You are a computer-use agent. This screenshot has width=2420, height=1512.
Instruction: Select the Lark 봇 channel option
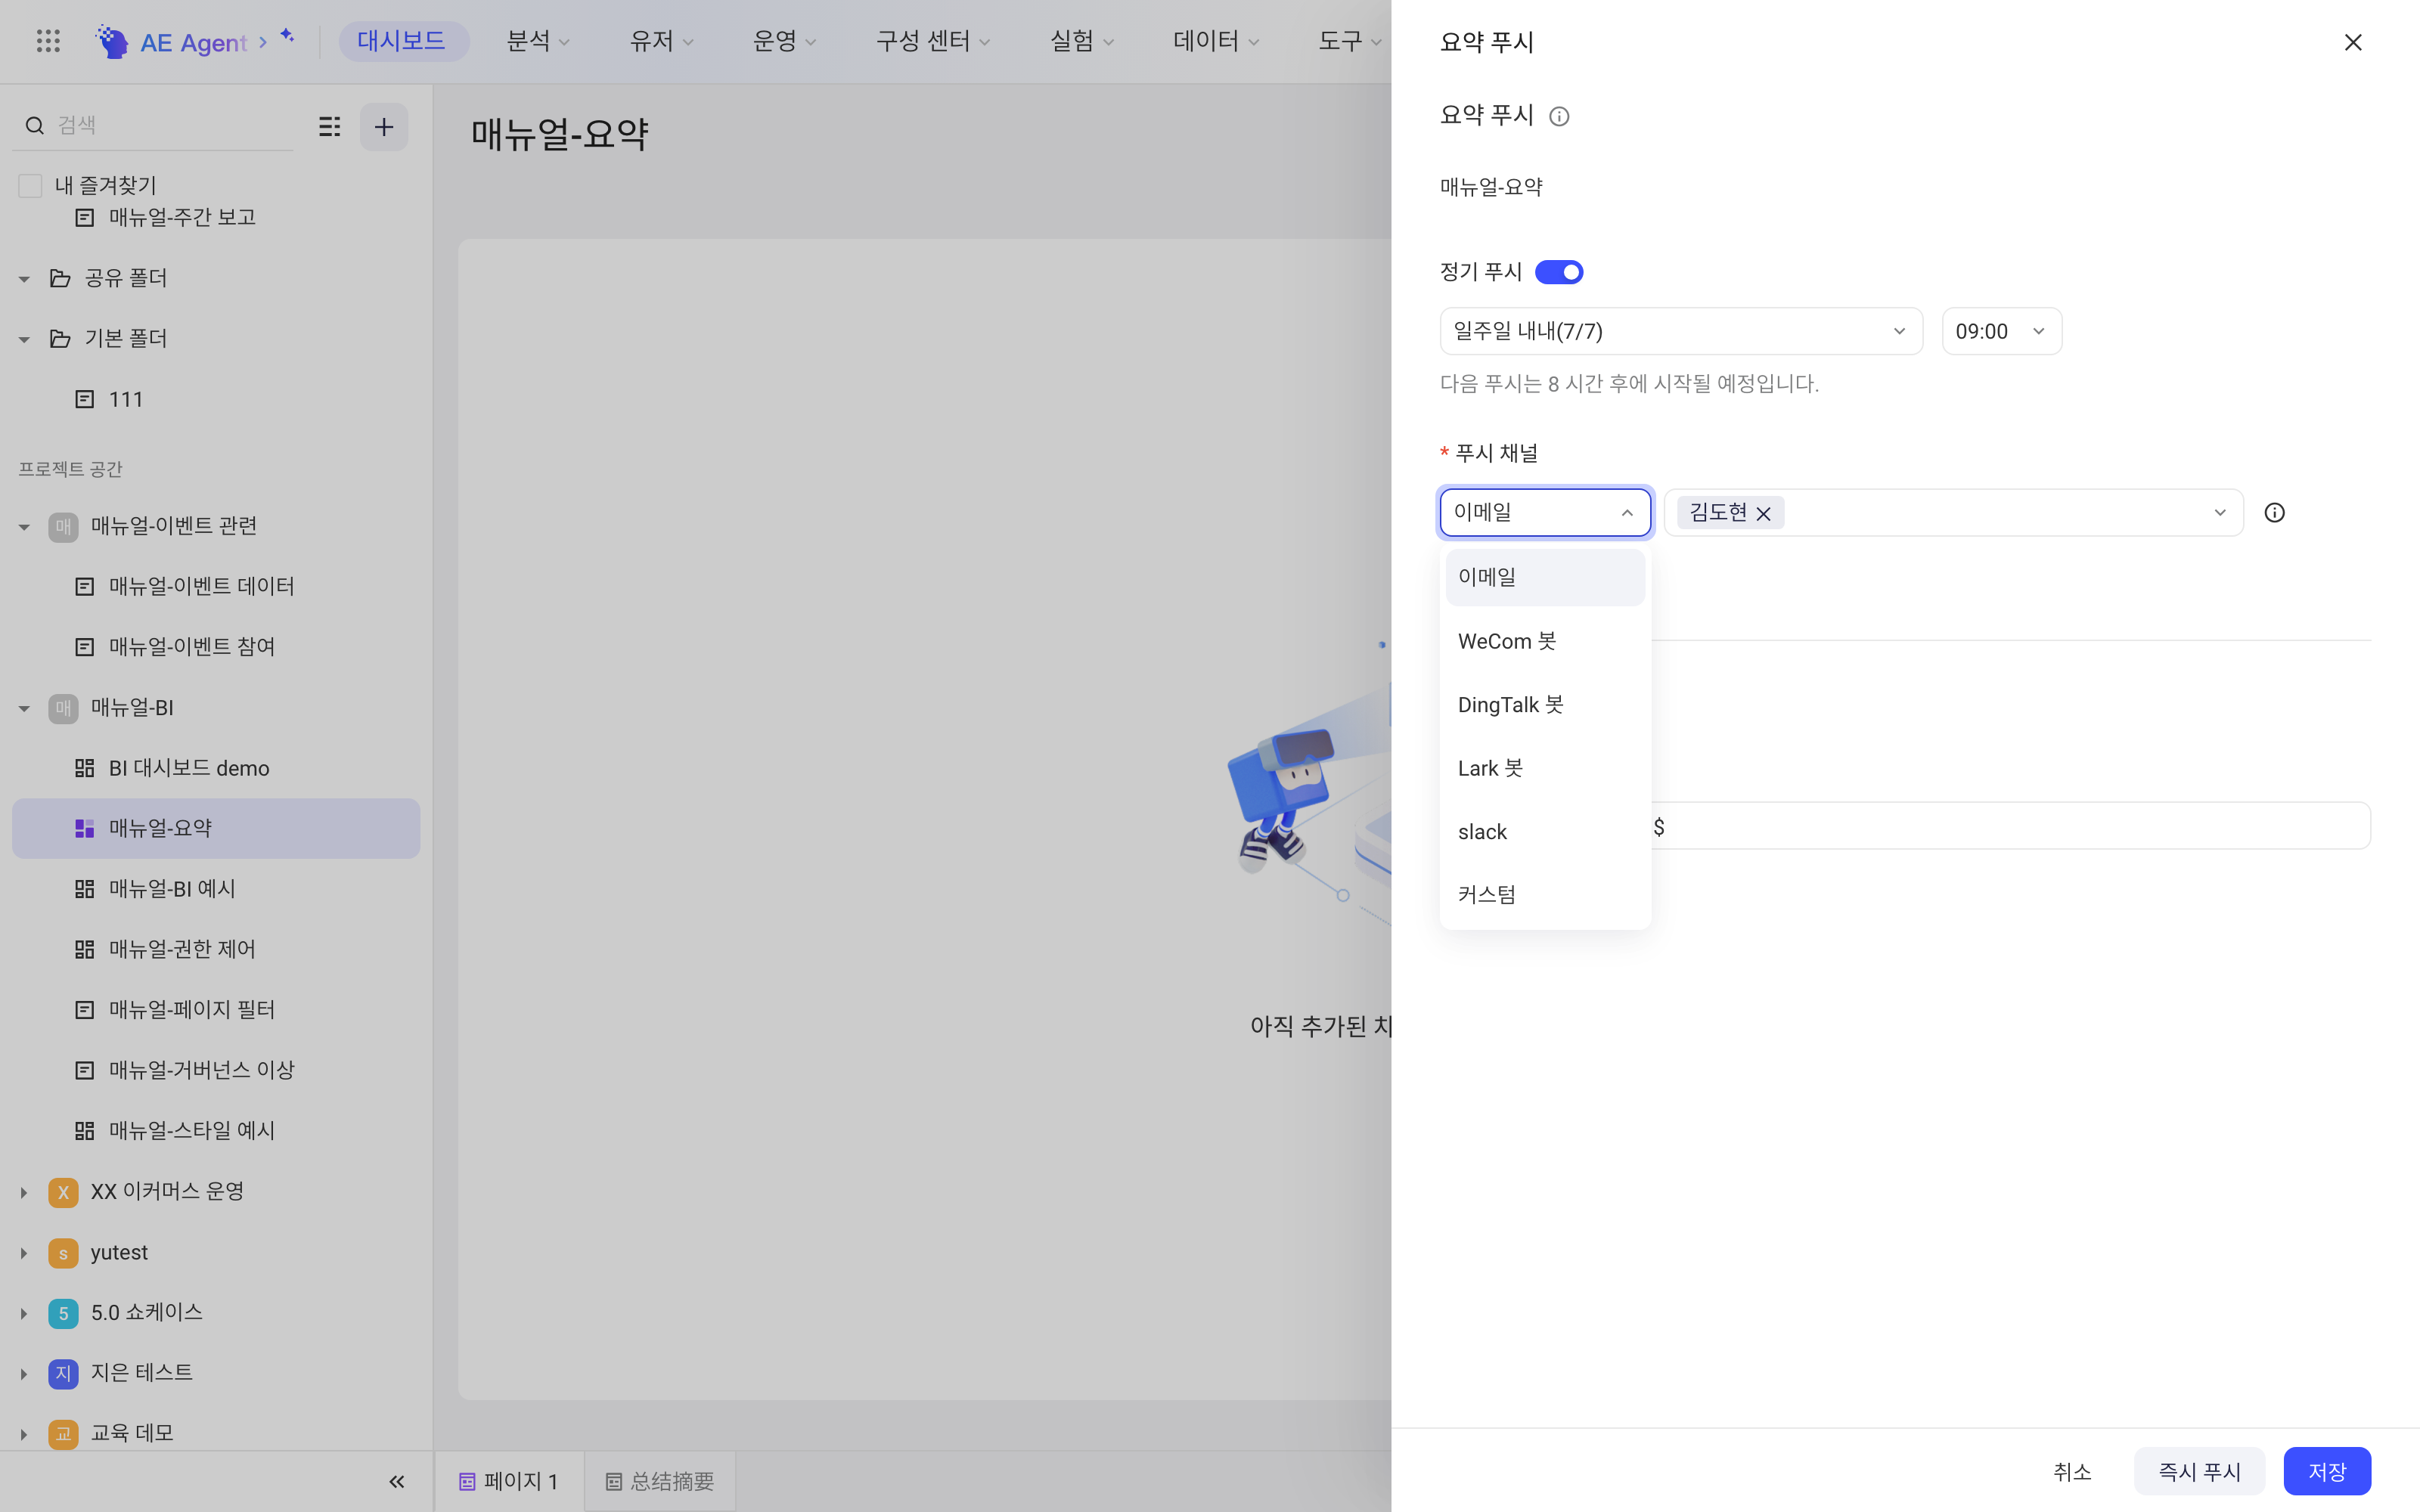pos(1545,768)
